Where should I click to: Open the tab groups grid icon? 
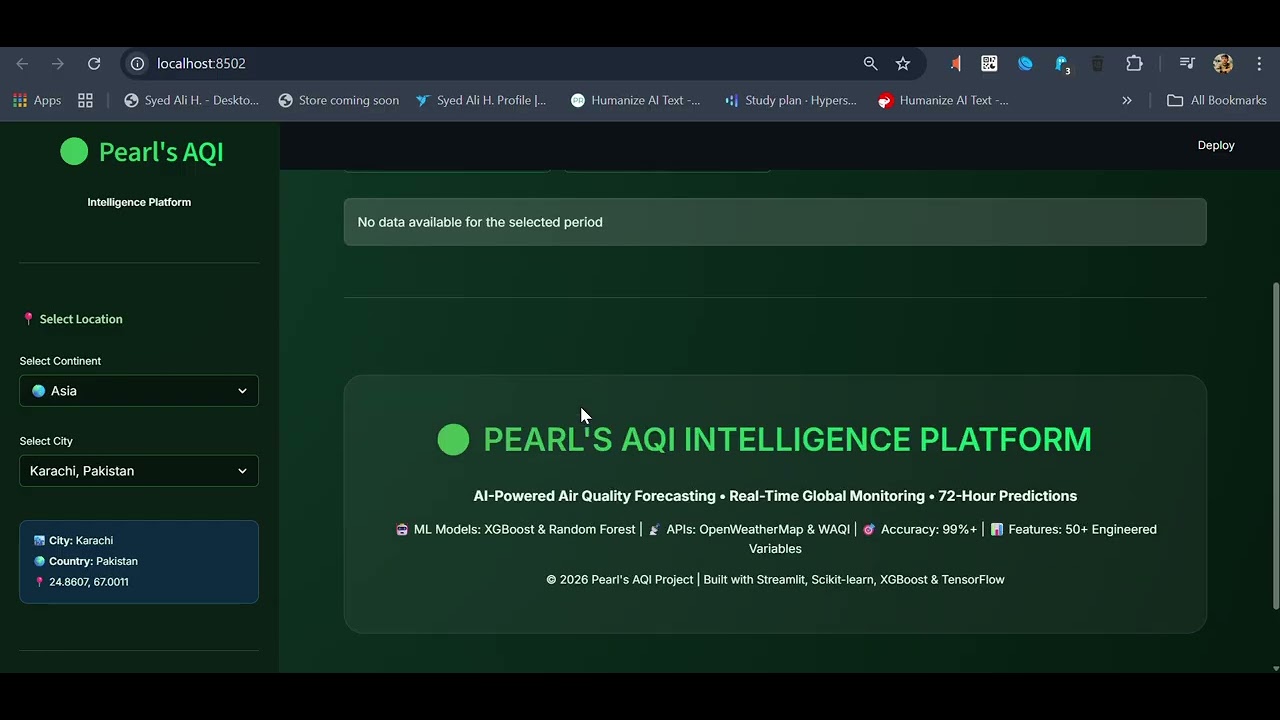[x=85, y=100]
